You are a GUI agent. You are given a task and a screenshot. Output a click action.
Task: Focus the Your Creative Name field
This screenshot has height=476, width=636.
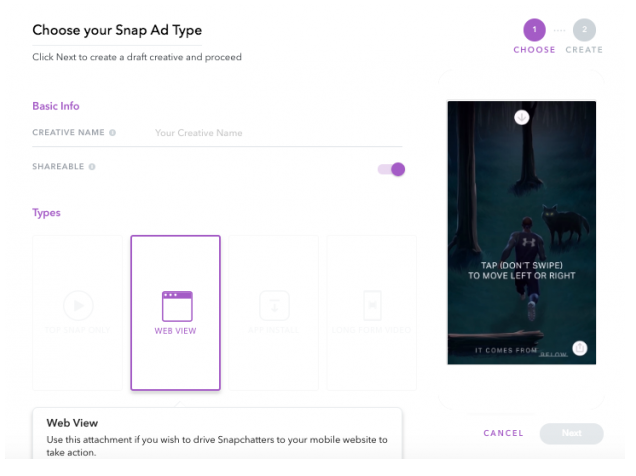pos(278,133)
